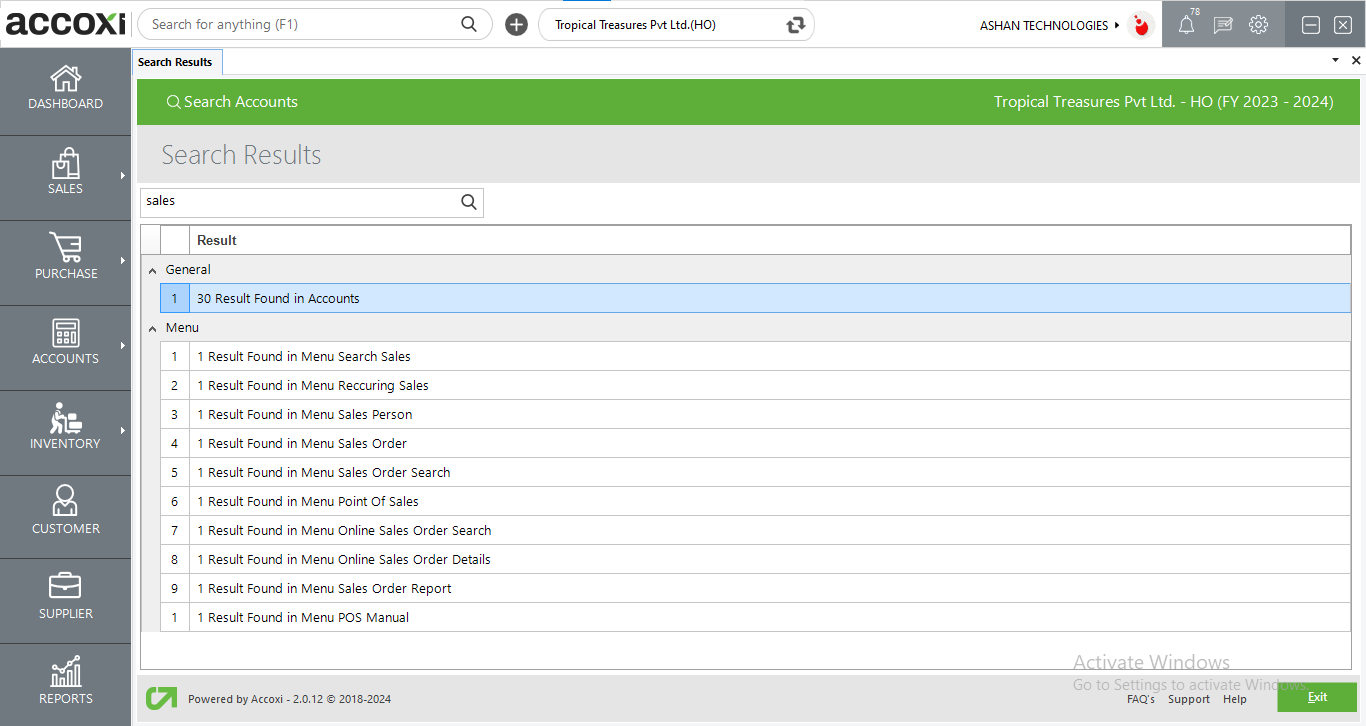
Task: Open the Reports module
Action: [x=65, y=682]
